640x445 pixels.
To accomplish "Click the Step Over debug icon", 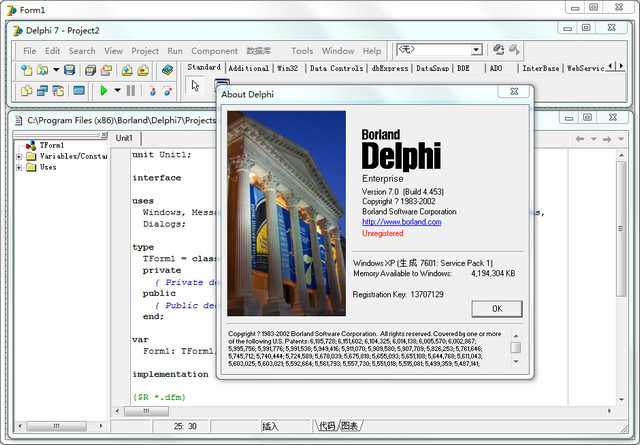I will click(168, 91).
